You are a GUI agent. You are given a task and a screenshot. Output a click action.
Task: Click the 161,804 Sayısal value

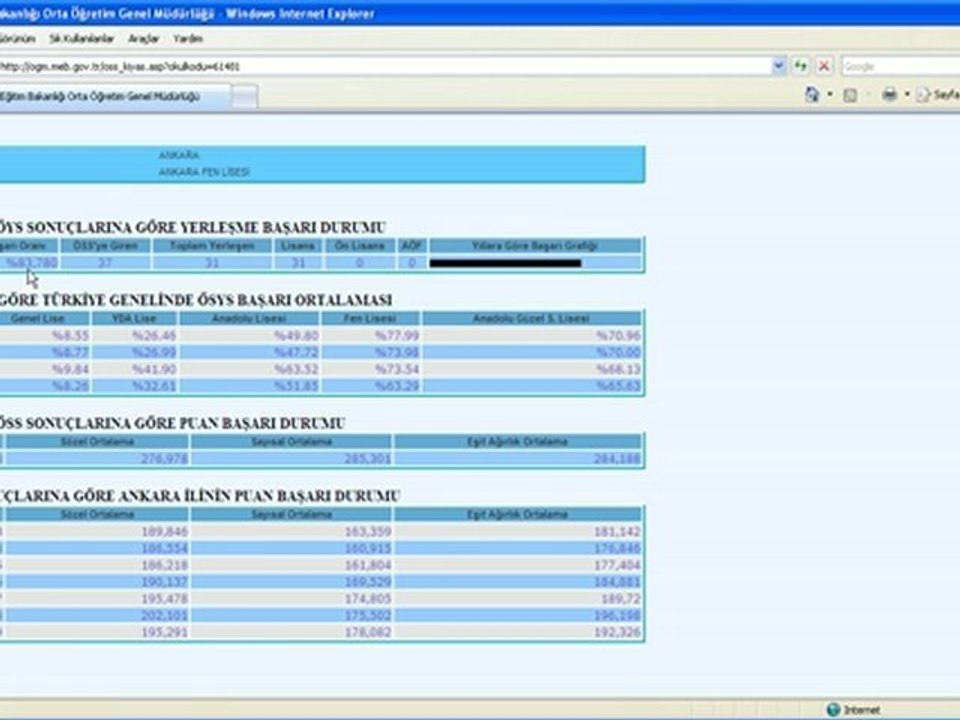[x=367, y=565]
